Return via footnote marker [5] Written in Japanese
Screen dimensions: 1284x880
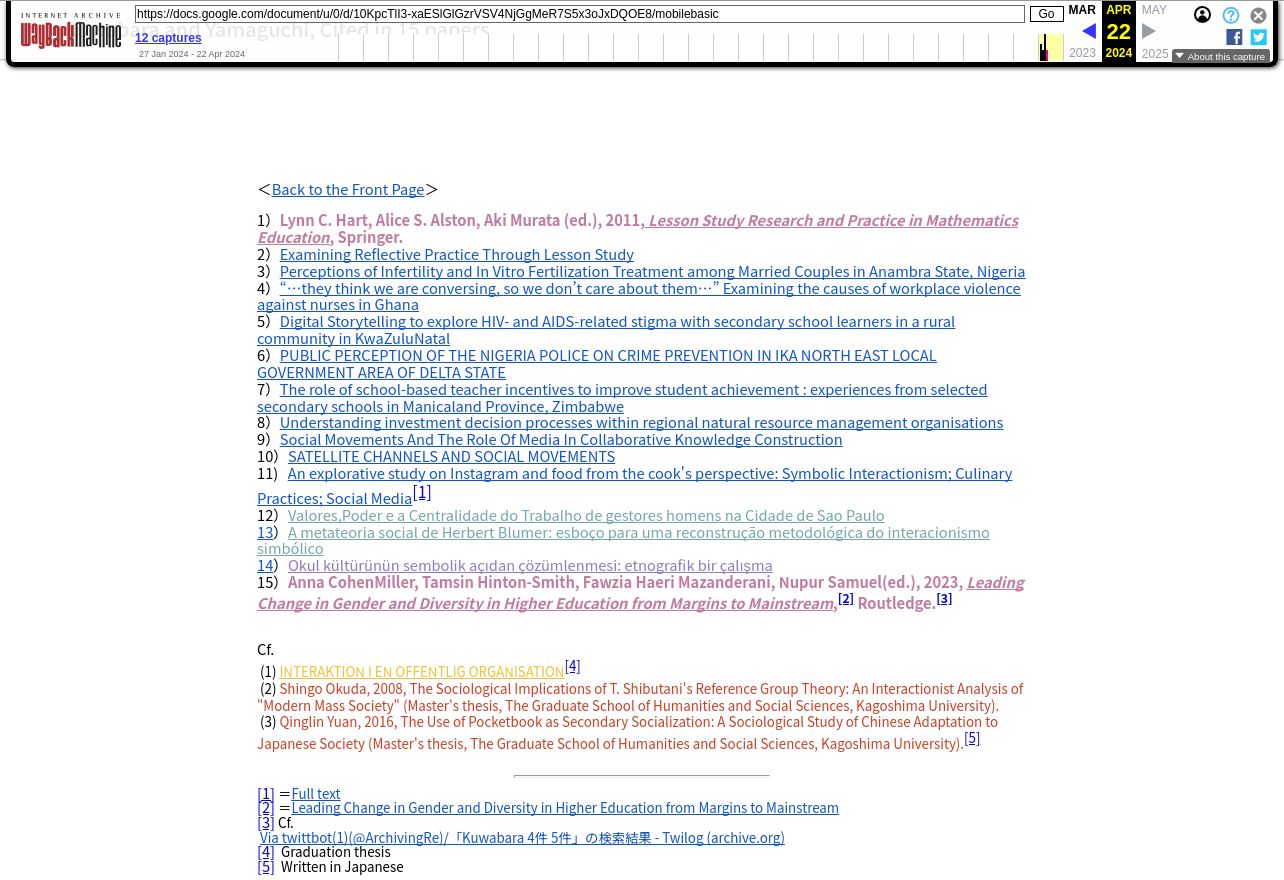pos(265,867)
